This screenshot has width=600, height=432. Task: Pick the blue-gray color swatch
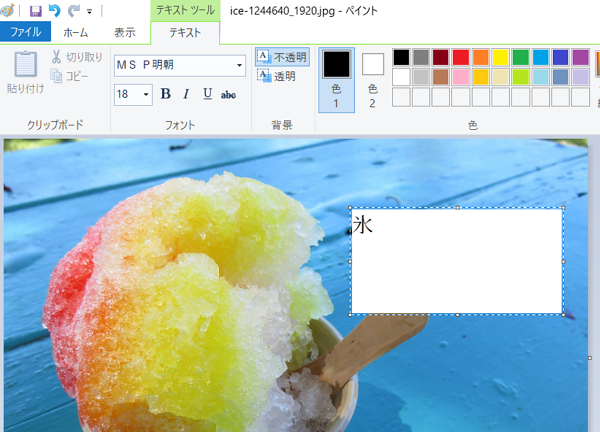click(x=560, y=77)
